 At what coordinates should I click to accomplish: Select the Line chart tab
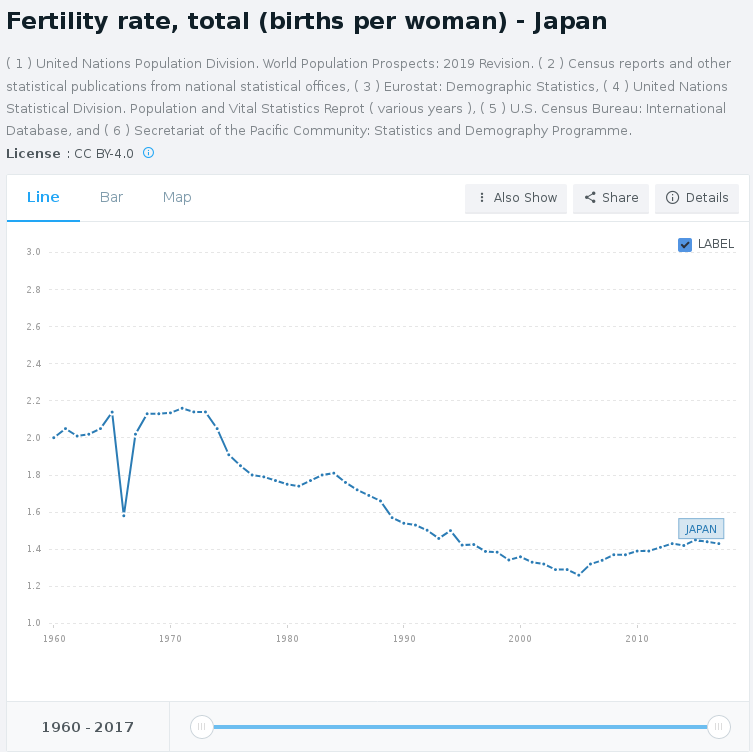[x=43, y=197]
